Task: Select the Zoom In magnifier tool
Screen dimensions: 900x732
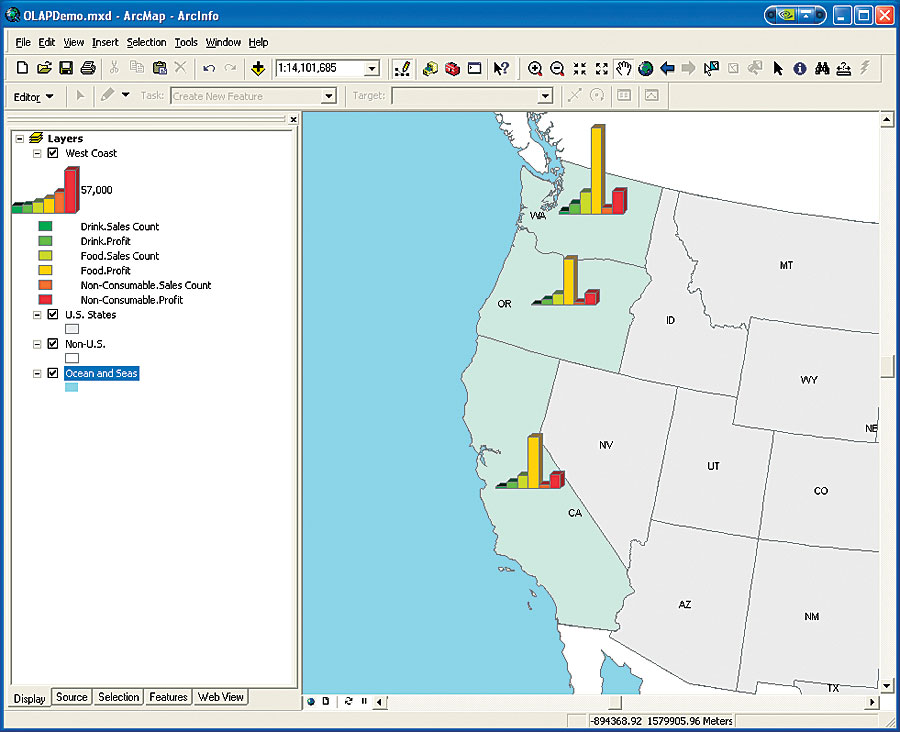Action: [x=535, y=68]
